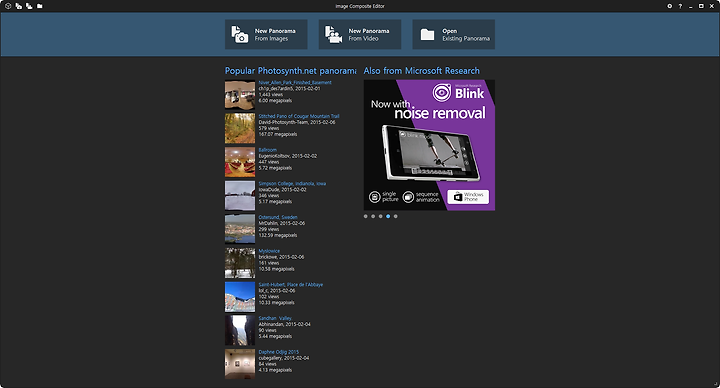Open the settings gear options
The width and height of the screenshot is (720, 388).
pos(669,6)
